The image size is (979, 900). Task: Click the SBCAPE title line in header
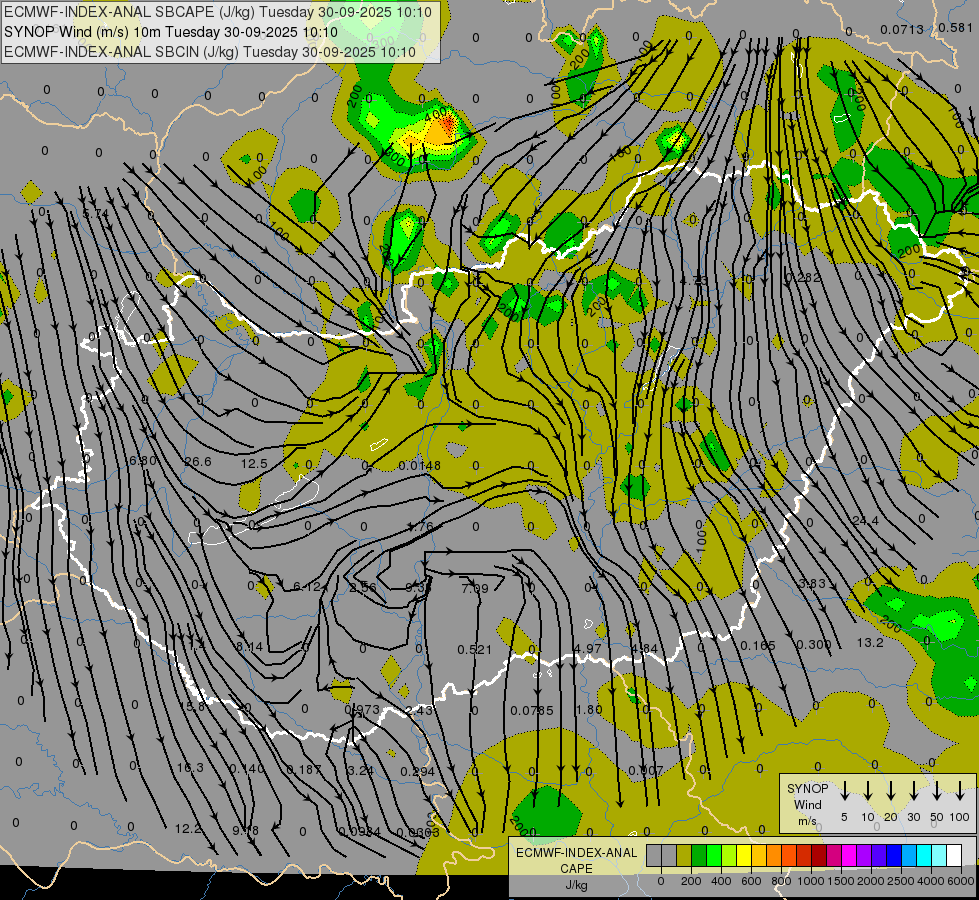217,12
